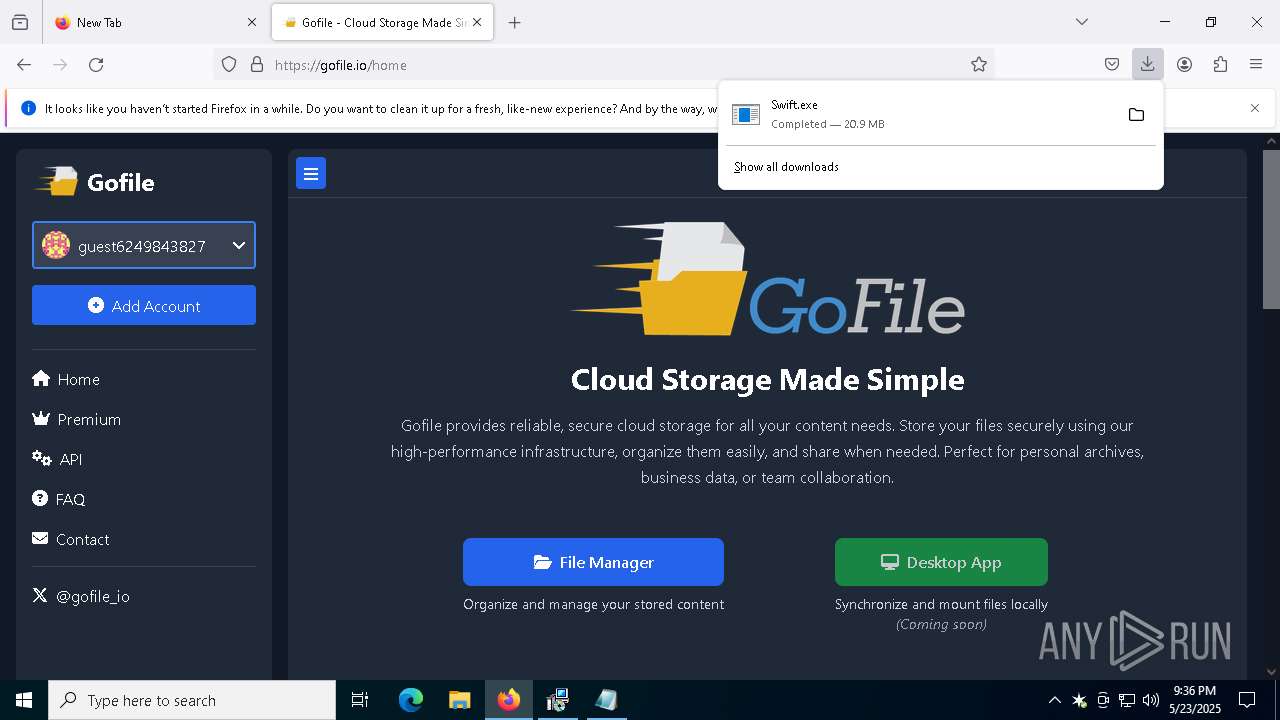
Task: Open the extensions puzzle icon
Action: (1220, 65)
